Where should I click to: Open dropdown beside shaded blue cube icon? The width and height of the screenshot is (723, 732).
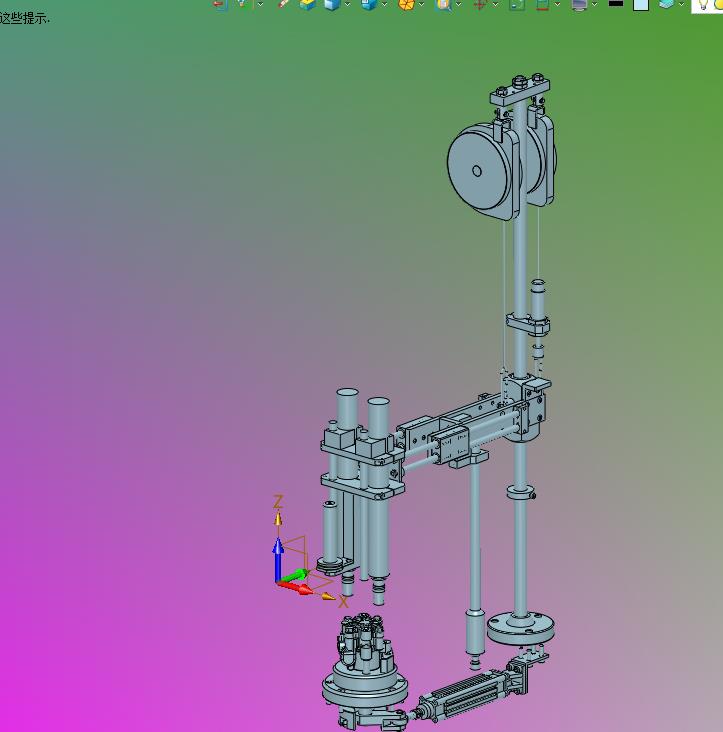348,4
